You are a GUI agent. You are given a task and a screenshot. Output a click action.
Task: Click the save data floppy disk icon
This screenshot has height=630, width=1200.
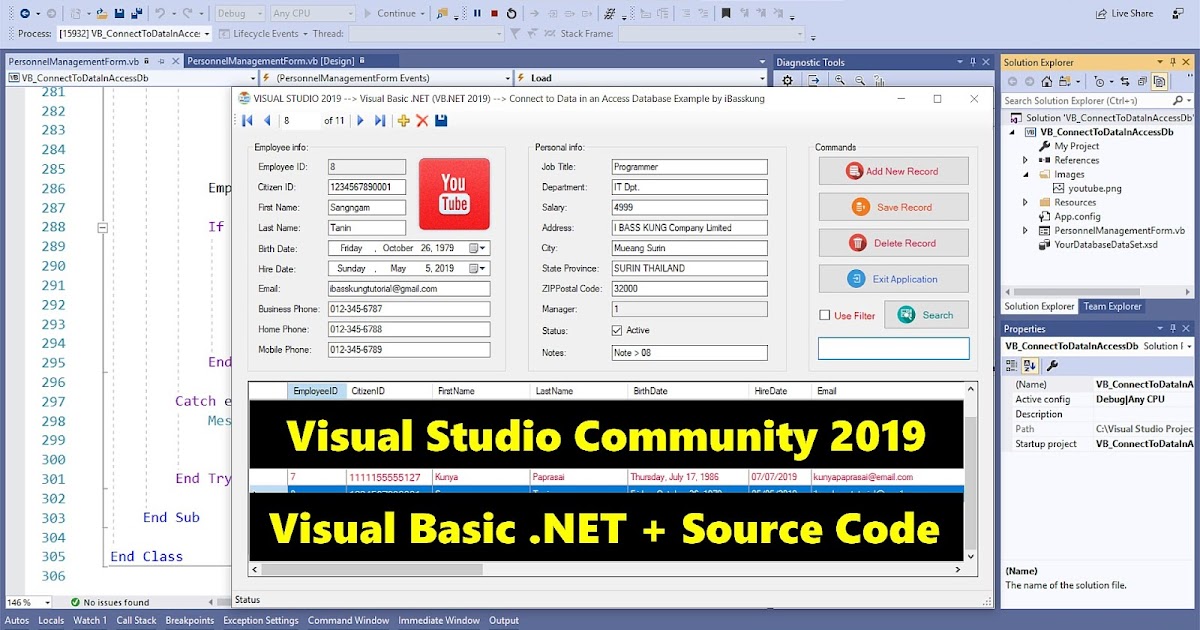point(443,120)
